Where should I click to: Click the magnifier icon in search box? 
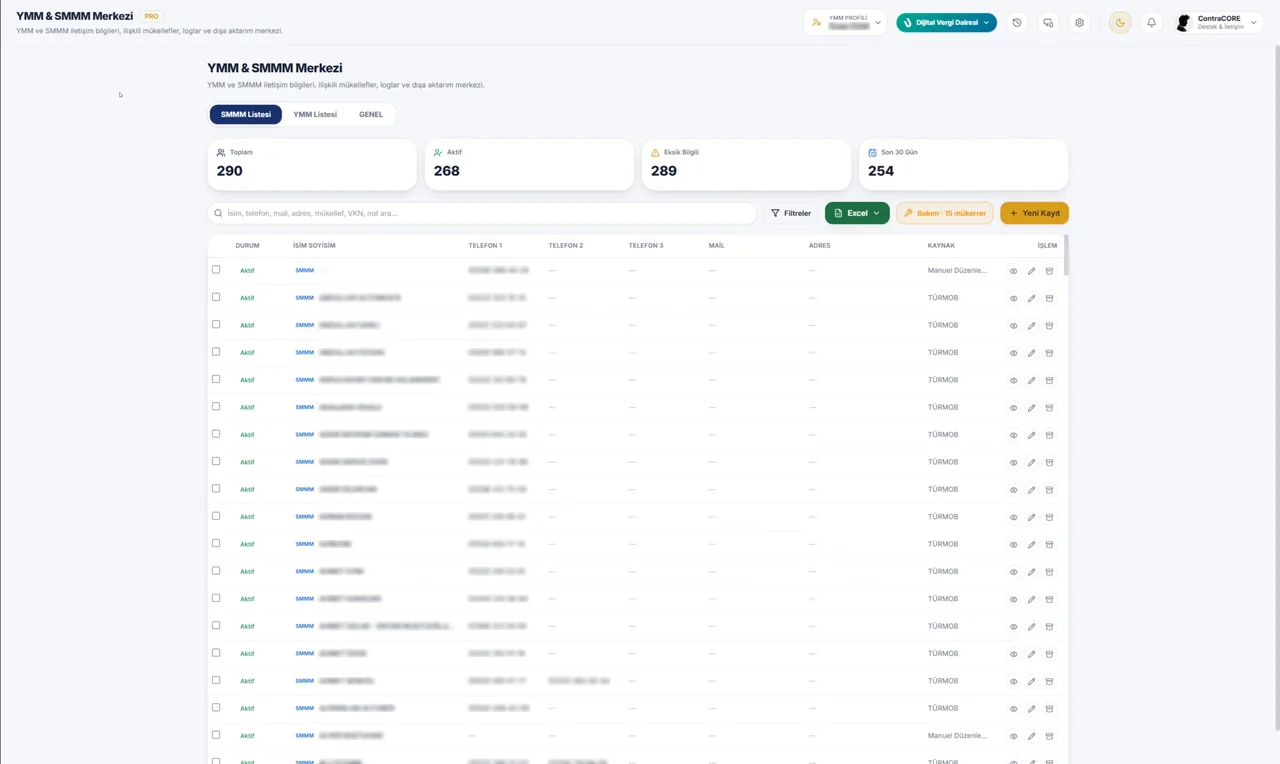[218, 213]
